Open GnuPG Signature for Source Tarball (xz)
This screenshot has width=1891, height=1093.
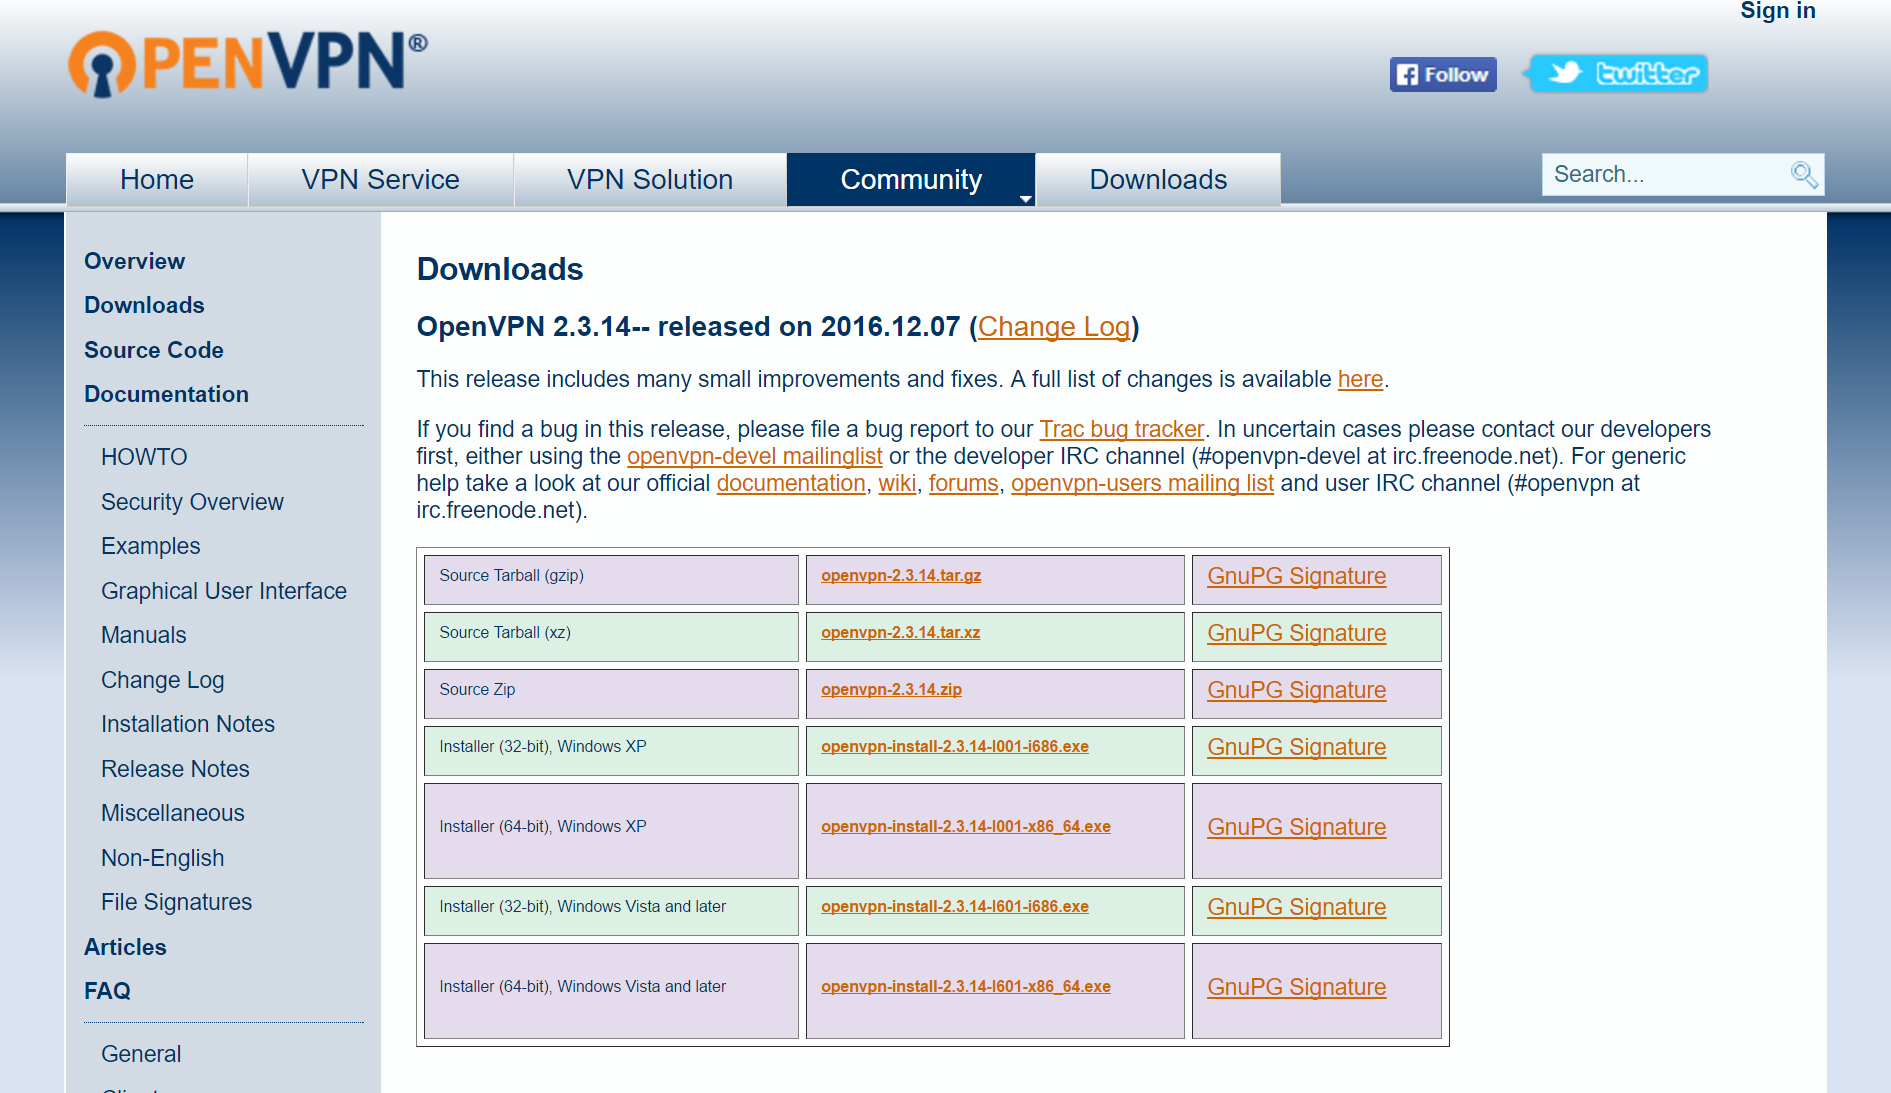[x=1296, y=634]
